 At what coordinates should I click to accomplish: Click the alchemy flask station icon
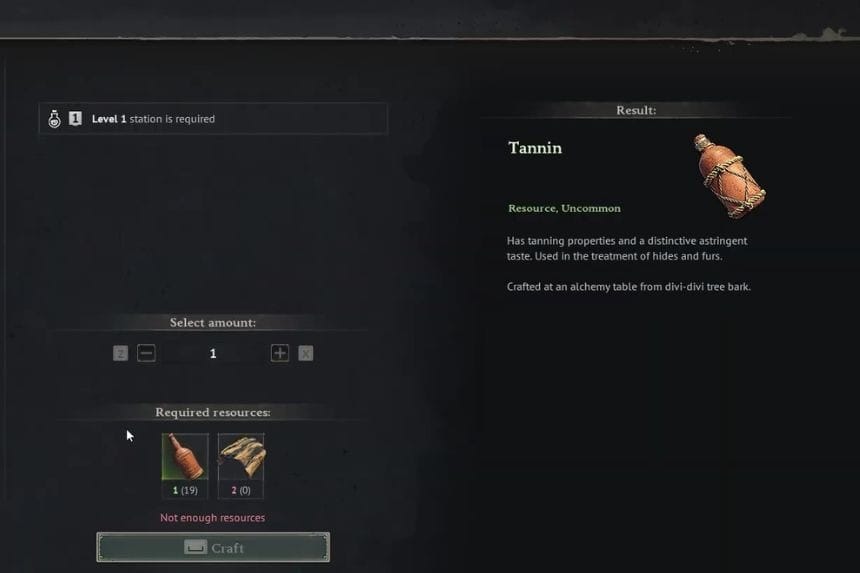[x=54, y=119]
